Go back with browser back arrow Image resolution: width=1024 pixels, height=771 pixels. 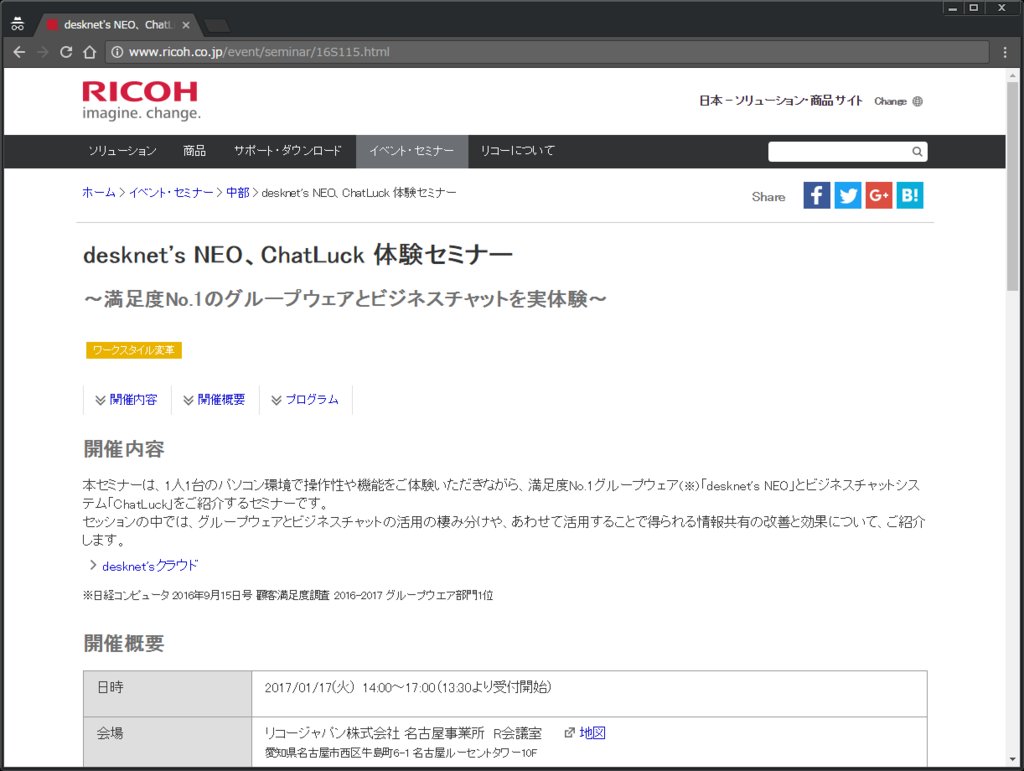[20, 52]
